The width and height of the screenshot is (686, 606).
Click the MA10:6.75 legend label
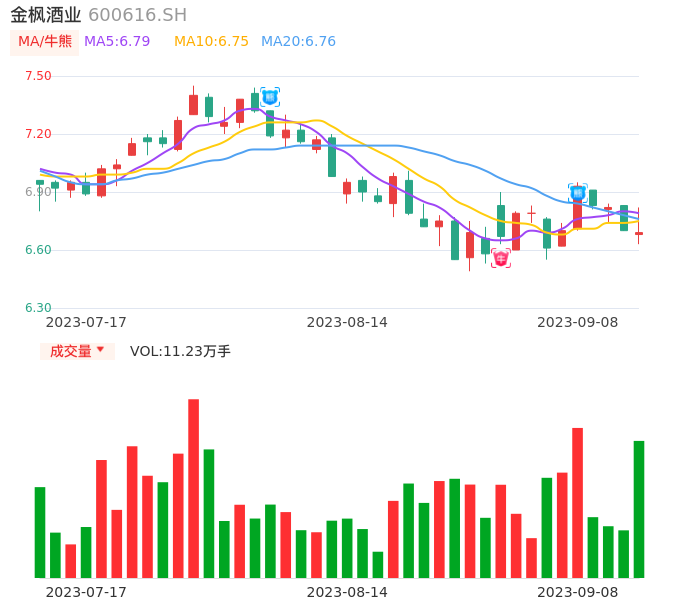tap(211, 42)
